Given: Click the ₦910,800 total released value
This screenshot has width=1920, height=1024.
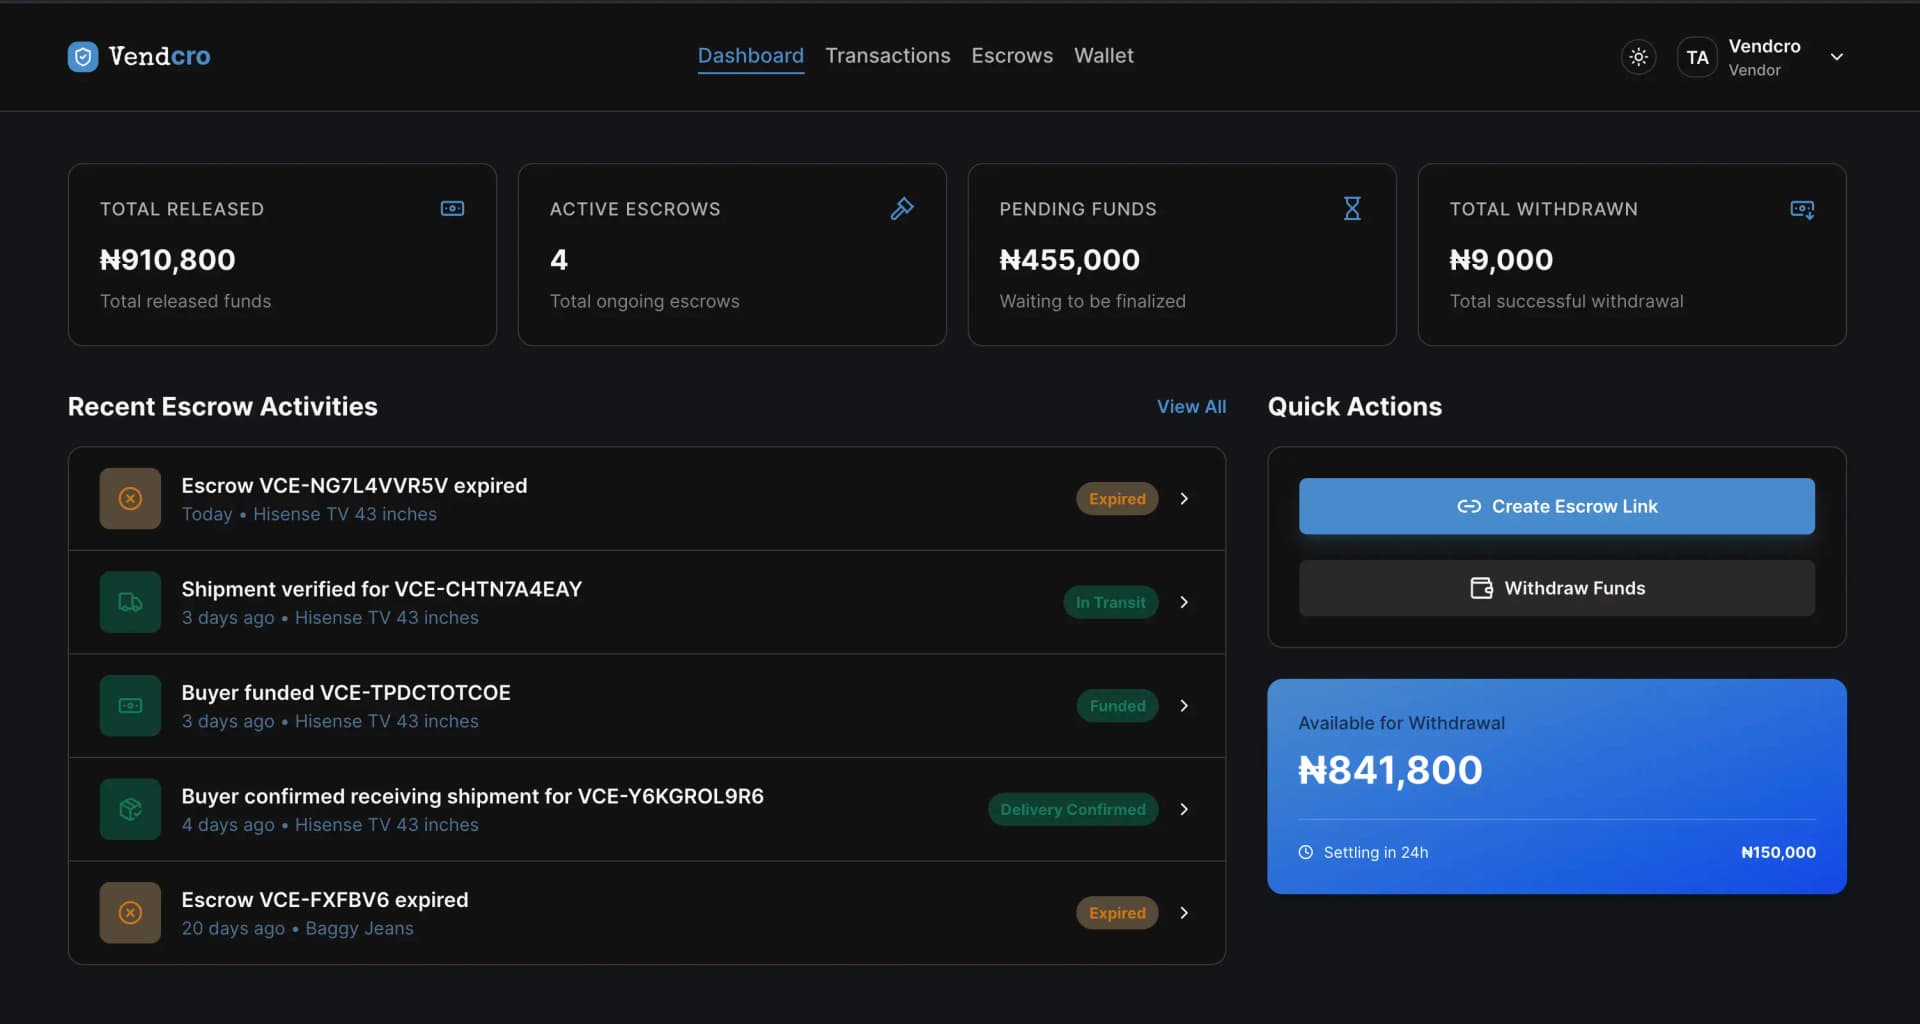Looking at the screenshot, I should click(x=167, y=260).
